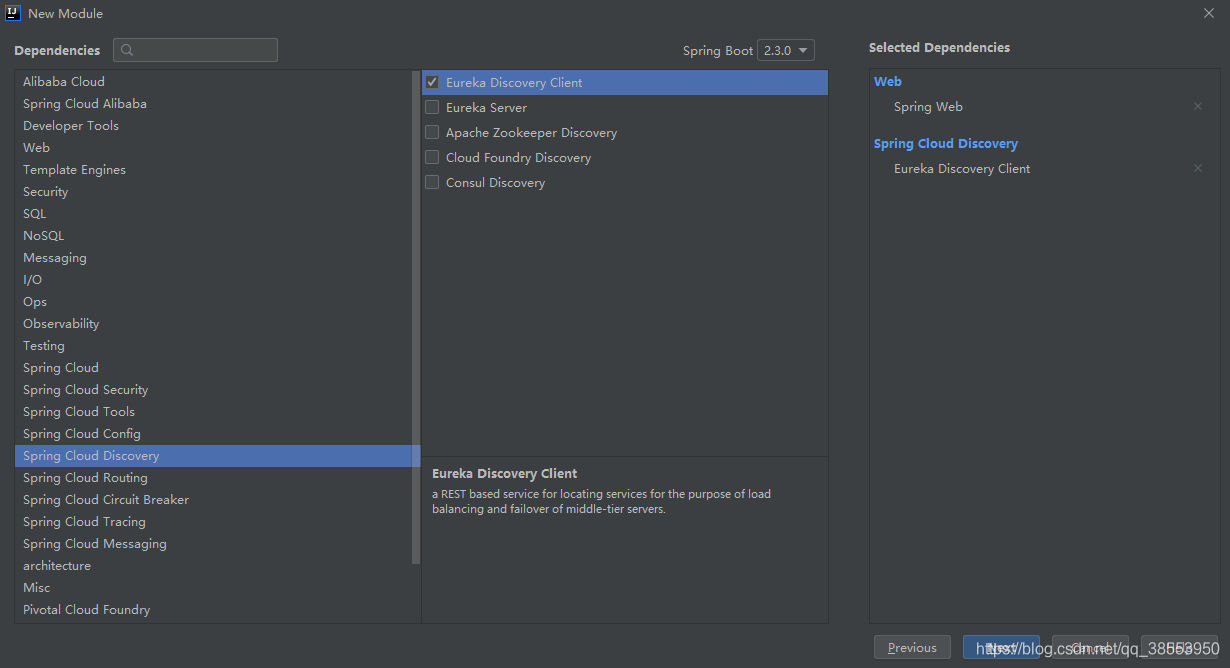Viewport: 1230px width, 668px height.
Task: Choose Spring Cloud Tracing category
Action: pos(214,522)
